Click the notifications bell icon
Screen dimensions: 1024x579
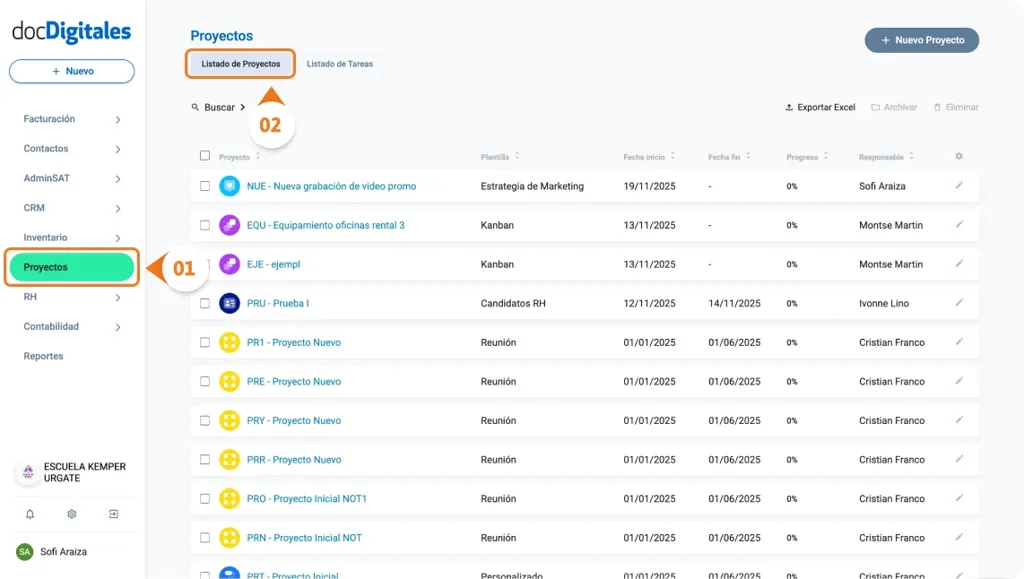[x=30, y=513]
